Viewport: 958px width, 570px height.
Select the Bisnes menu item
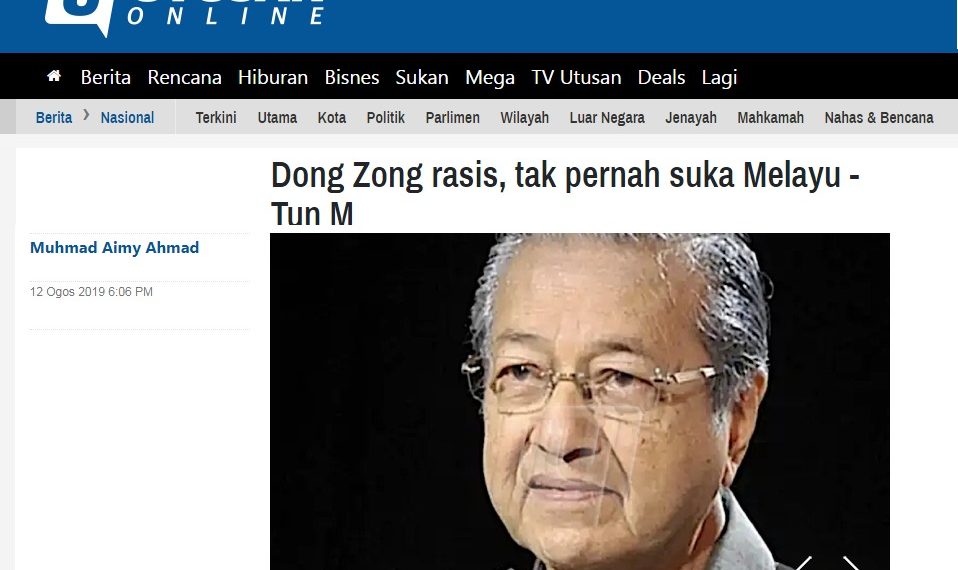(352, 77)
